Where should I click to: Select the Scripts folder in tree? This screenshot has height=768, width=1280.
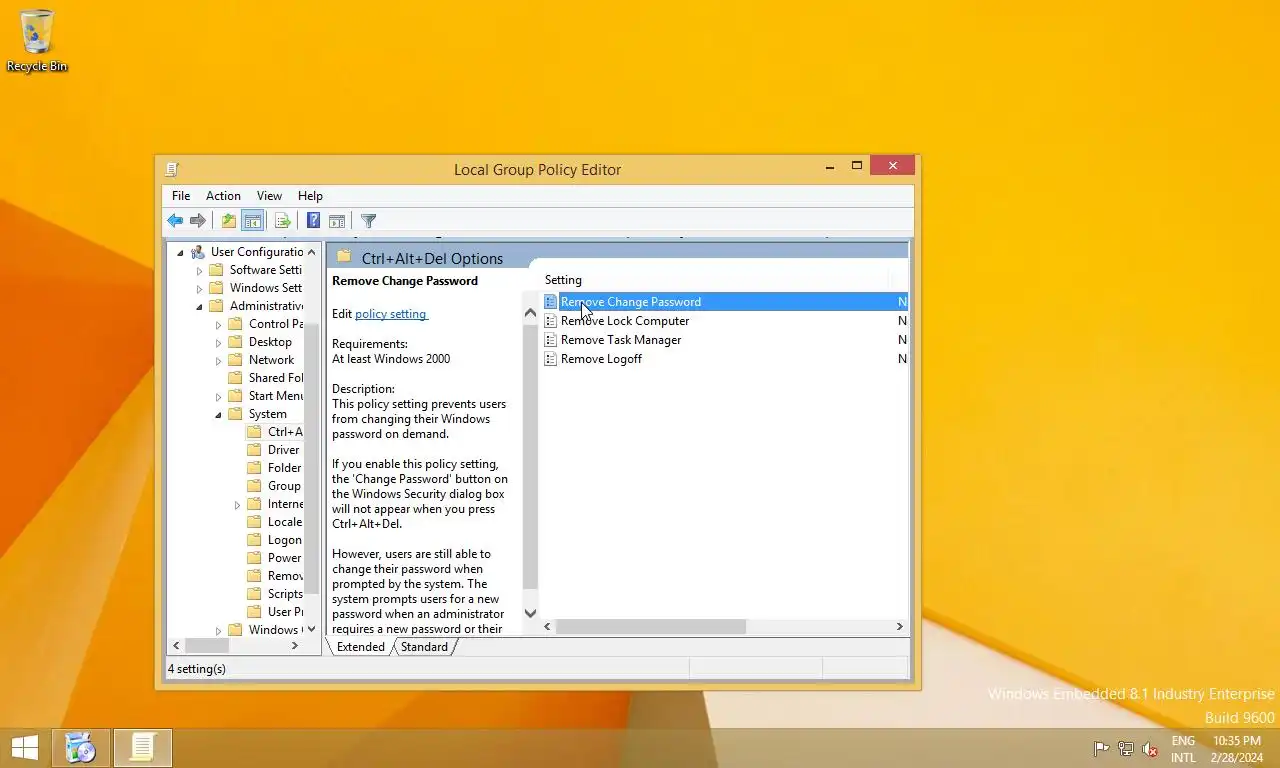click(x=285, y=594)
